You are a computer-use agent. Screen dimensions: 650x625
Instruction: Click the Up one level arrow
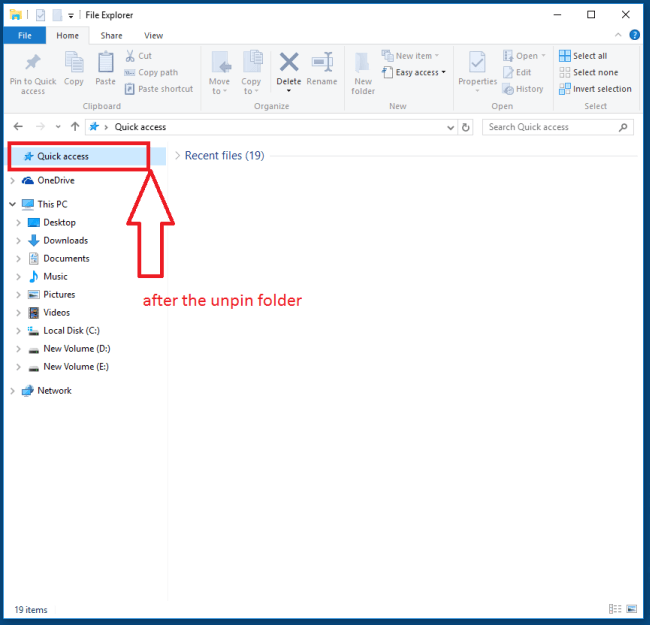75,126
